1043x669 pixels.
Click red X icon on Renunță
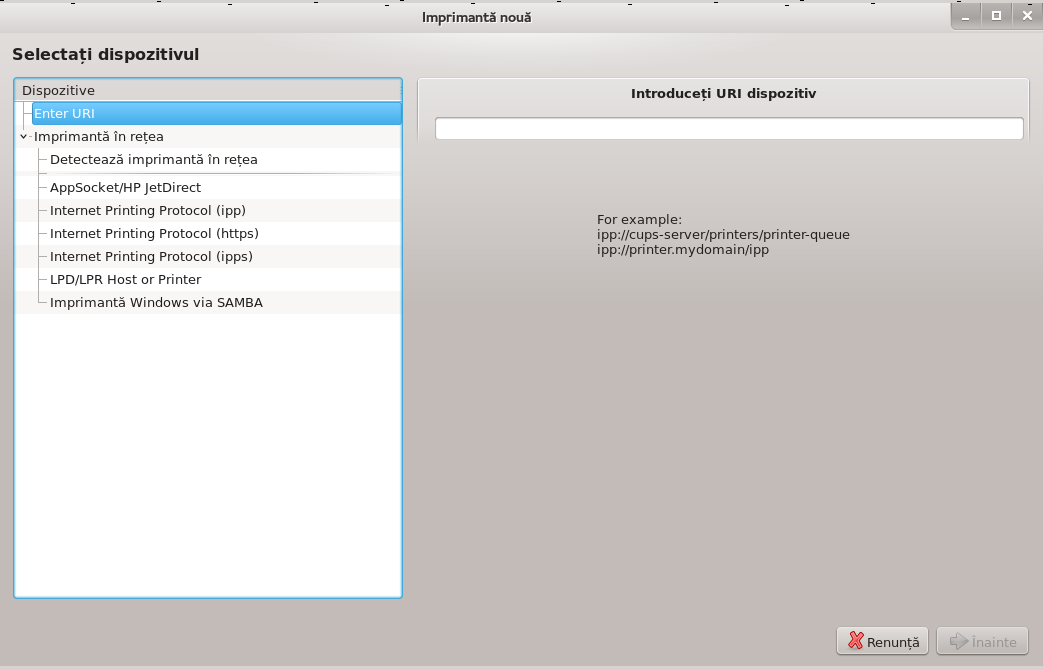[x=855, y=641]
